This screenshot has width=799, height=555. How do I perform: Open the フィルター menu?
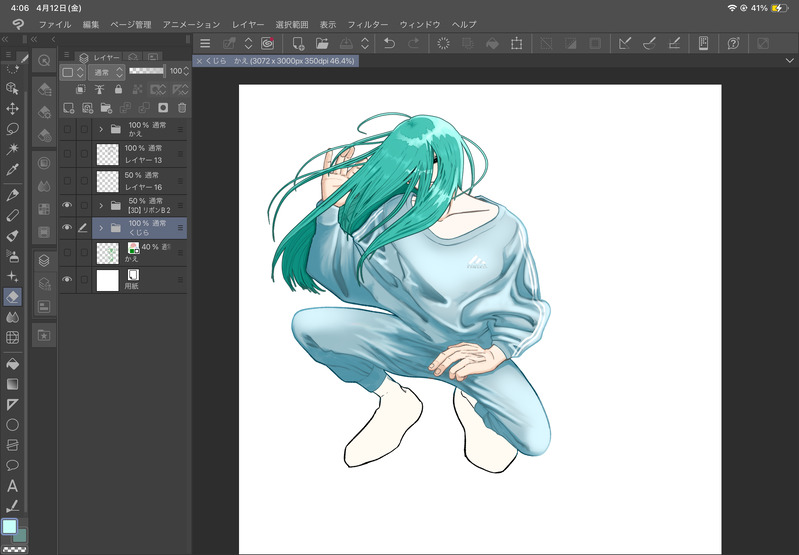click(368, 23)
